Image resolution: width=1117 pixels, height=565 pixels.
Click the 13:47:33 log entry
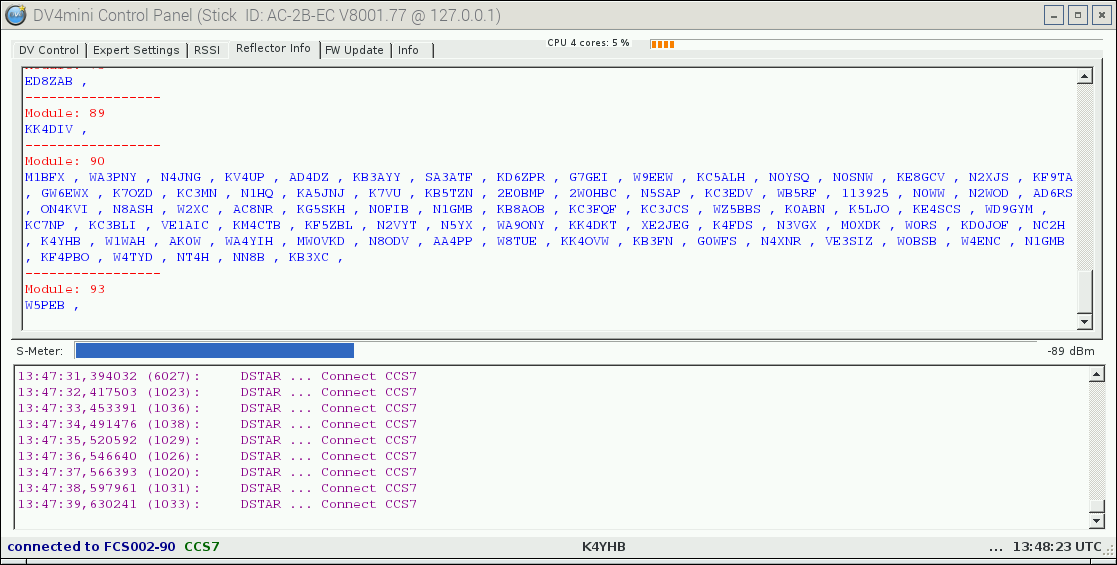click(x=217, y=408)
